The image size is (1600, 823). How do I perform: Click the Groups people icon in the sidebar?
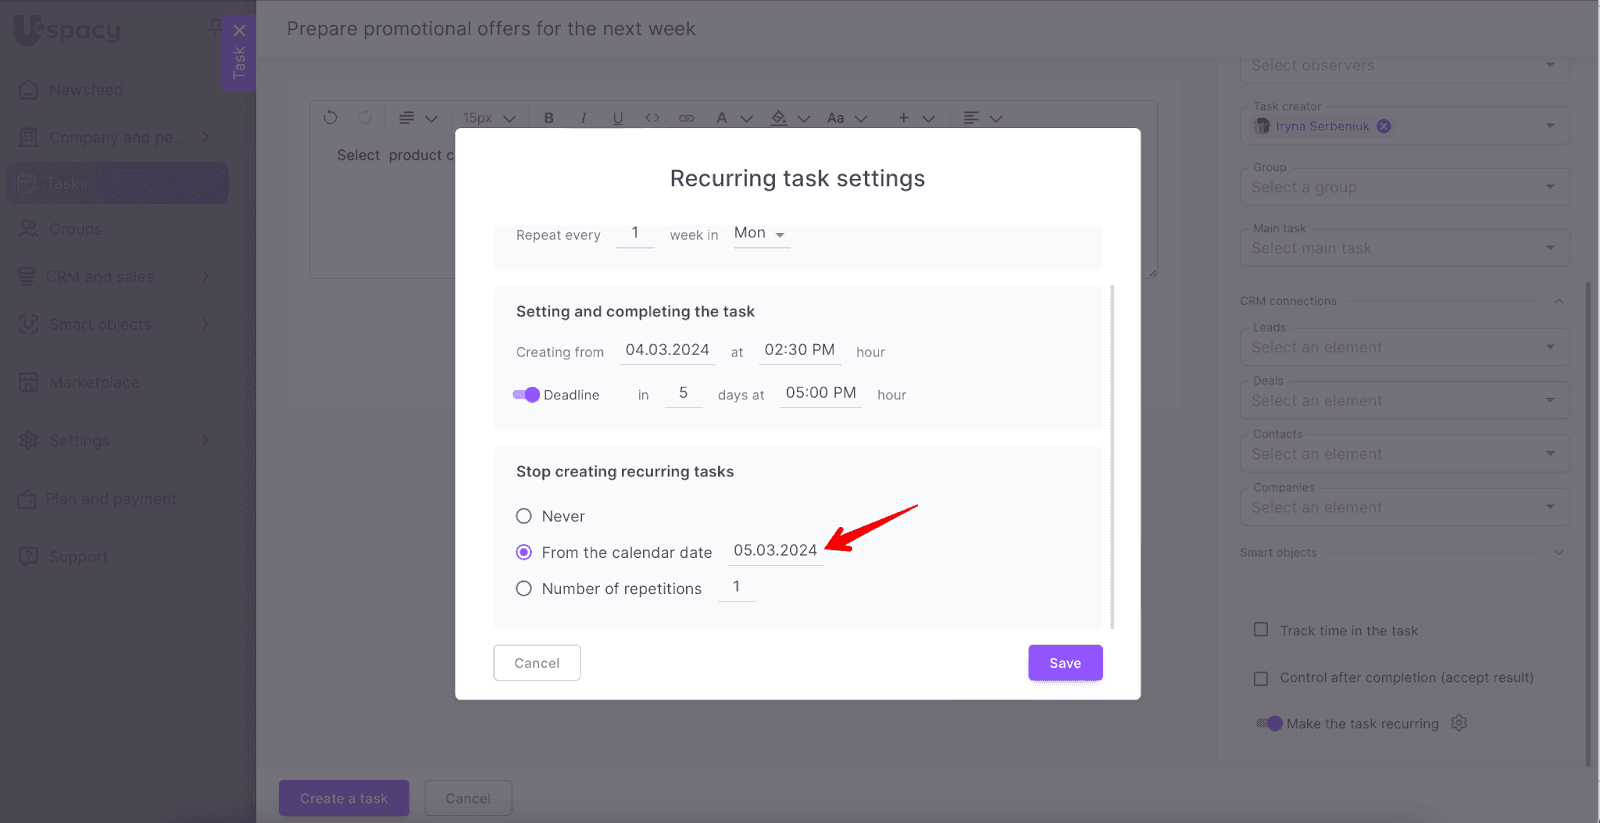28,229
